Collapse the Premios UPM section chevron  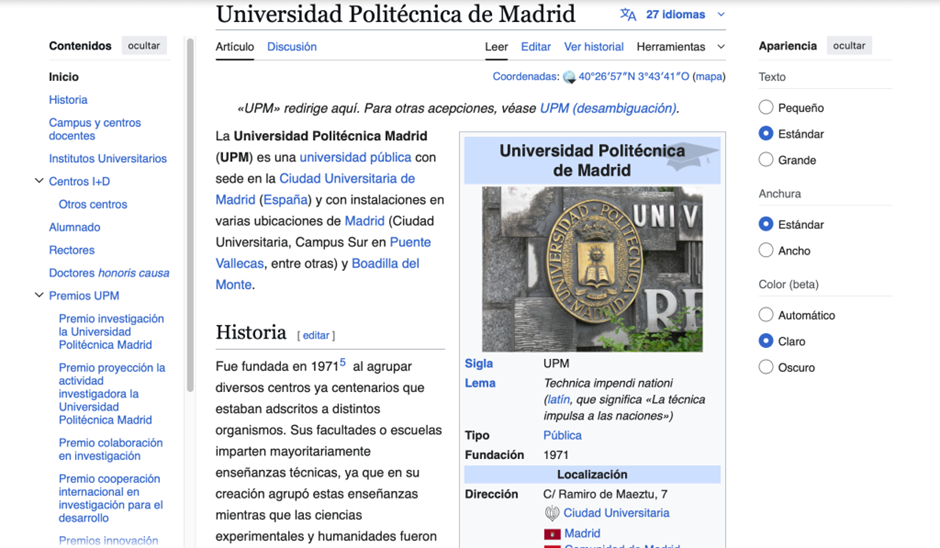click(39, 295)
